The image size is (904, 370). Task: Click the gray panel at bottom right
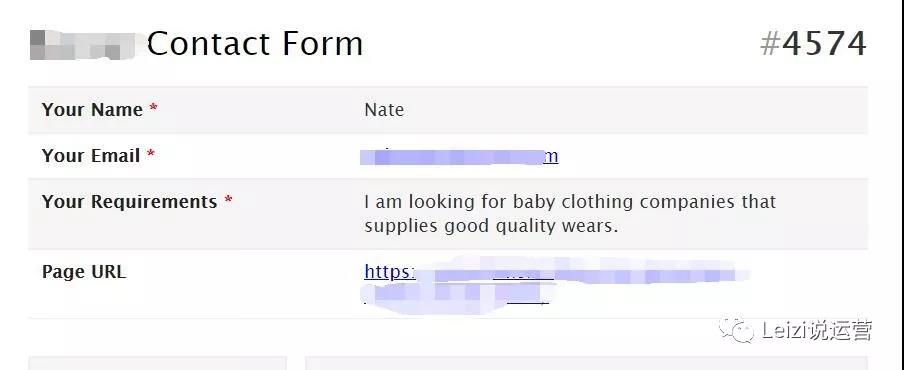[586, 363]
